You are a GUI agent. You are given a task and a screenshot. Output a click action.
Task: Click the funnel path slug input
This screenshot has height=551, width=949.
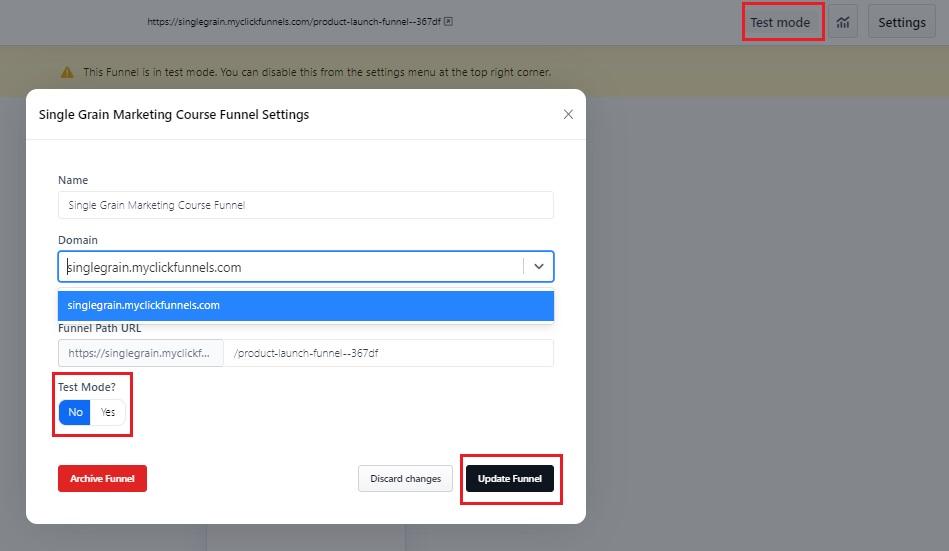(x=388, y=353)
